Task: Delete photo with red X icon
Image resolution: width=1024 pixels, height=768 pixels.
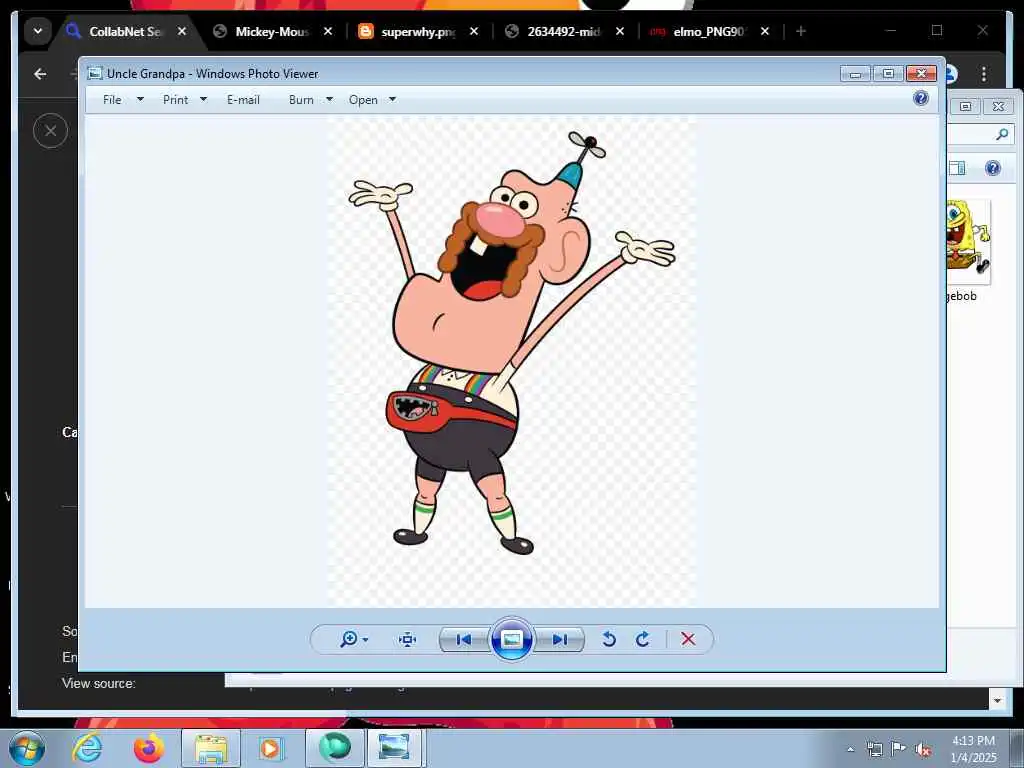Action: pyautogui.click(x=688, y=639)
